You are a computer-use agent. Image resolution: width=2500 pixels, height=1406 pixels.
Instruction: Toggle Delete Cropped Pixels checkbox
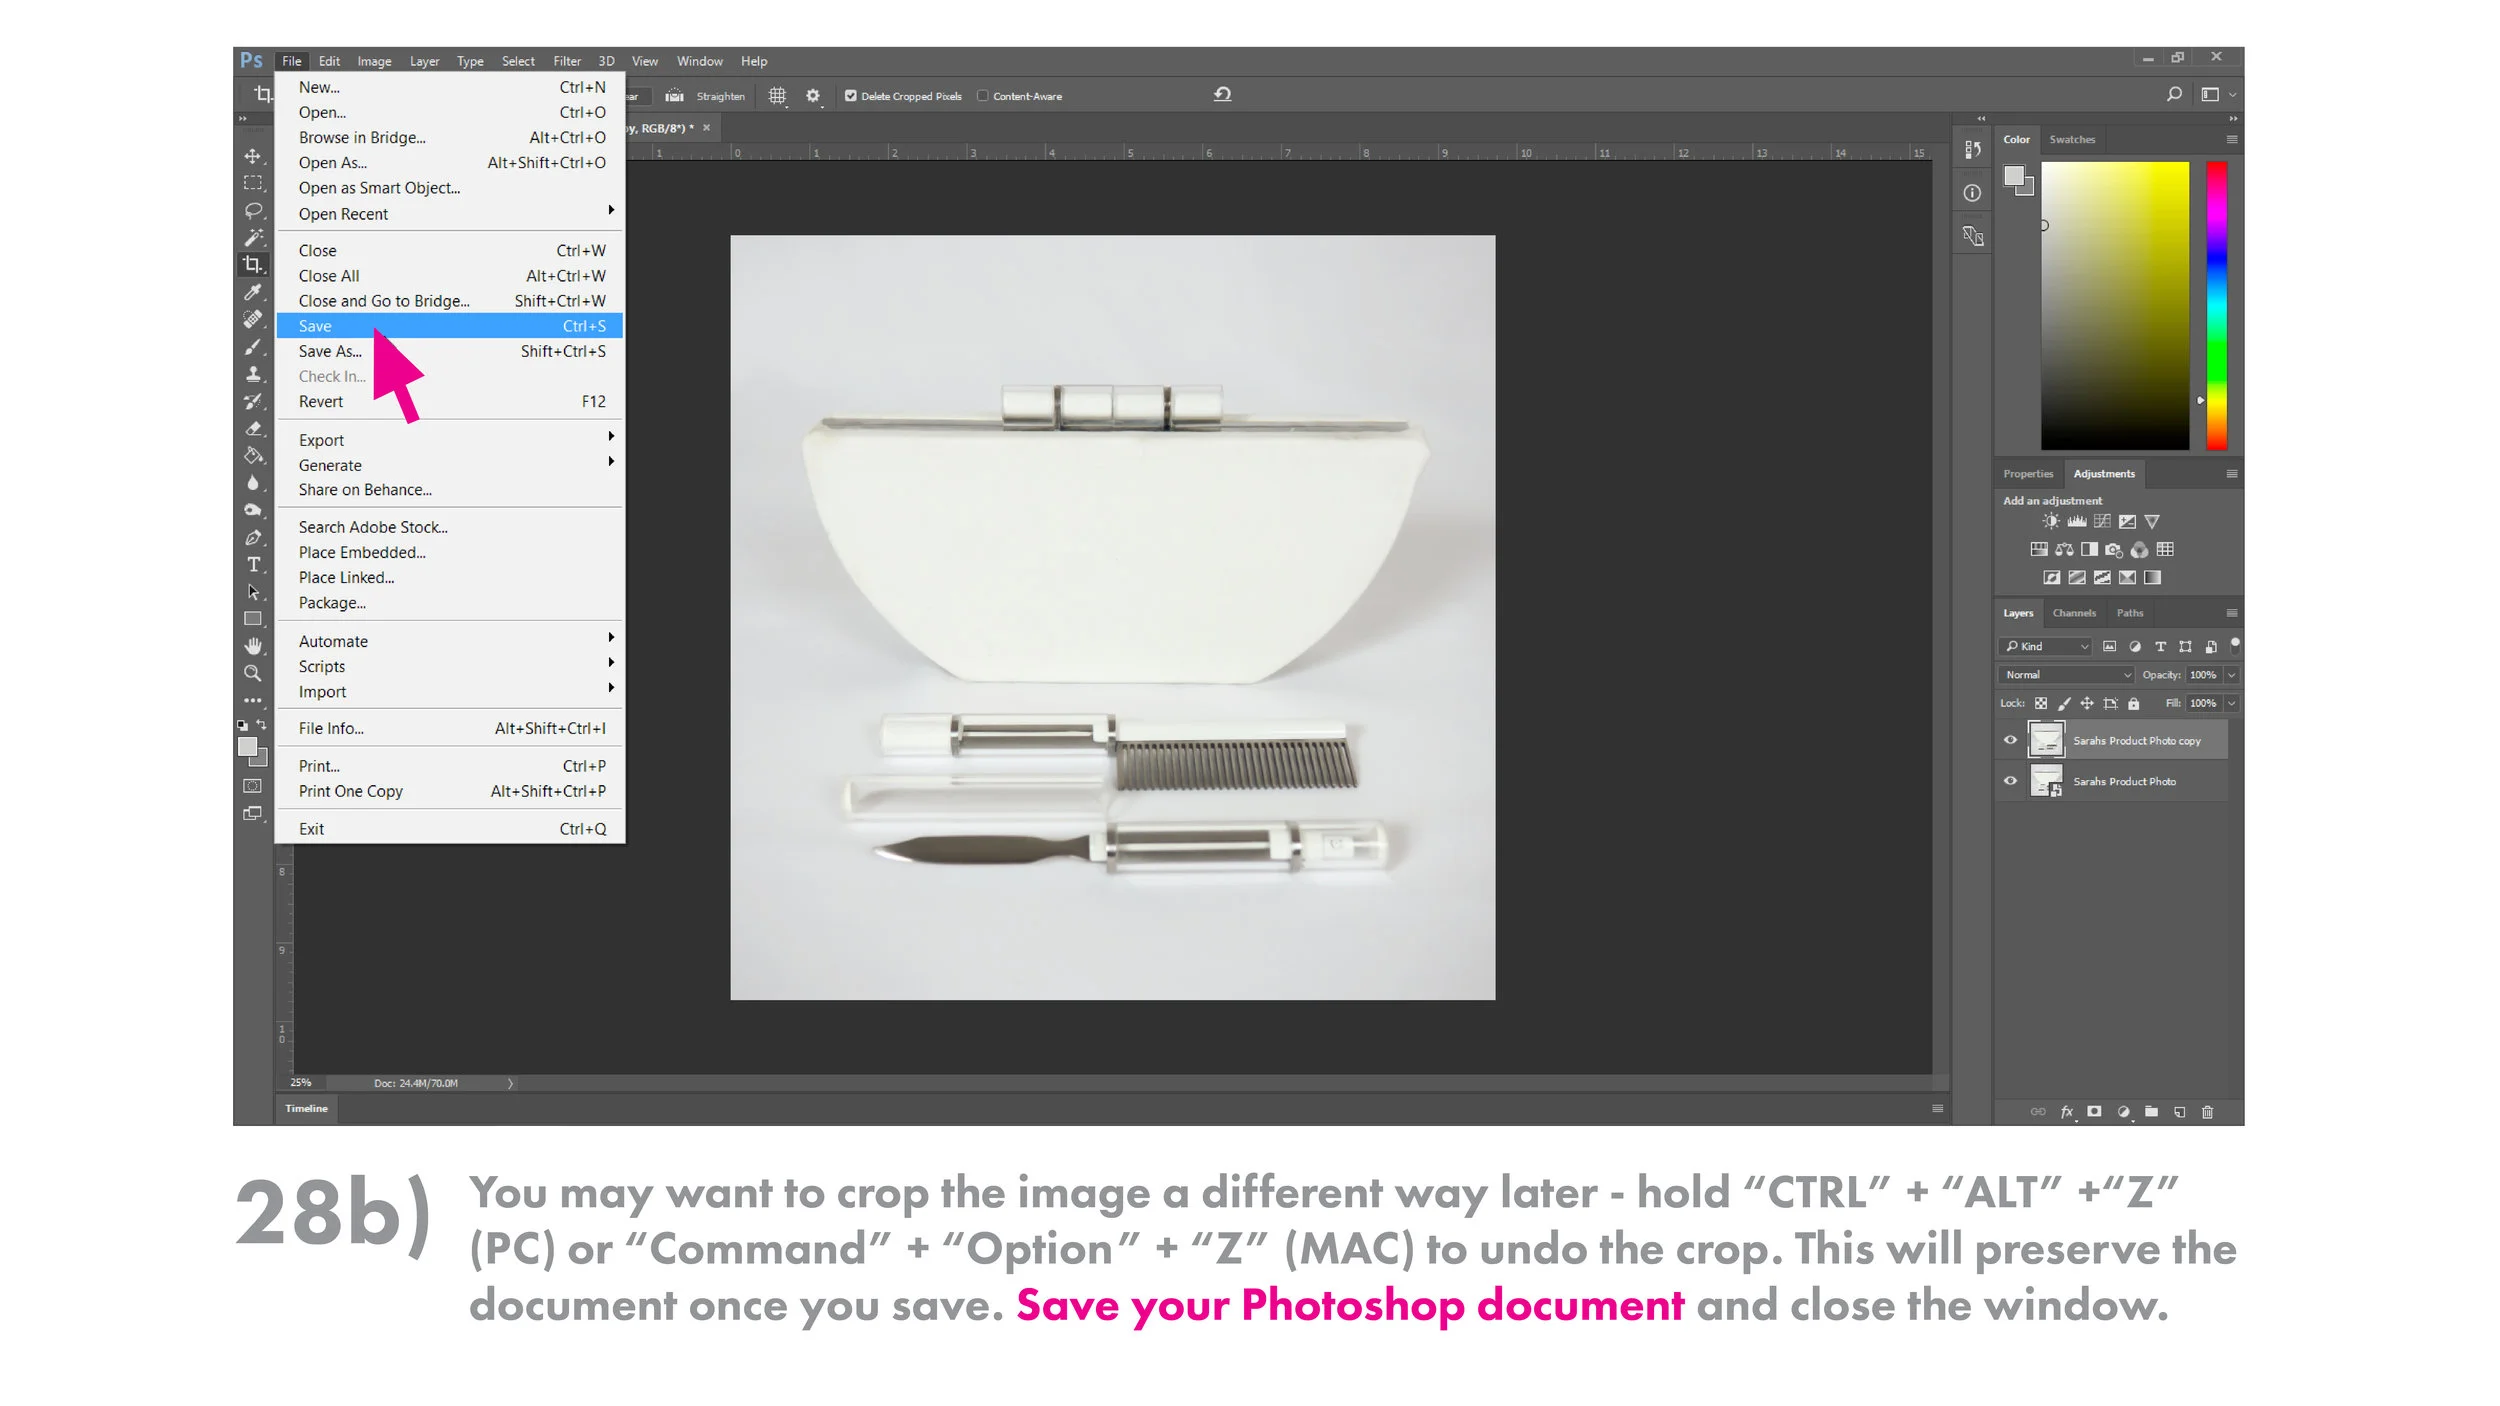click(850, 96)
